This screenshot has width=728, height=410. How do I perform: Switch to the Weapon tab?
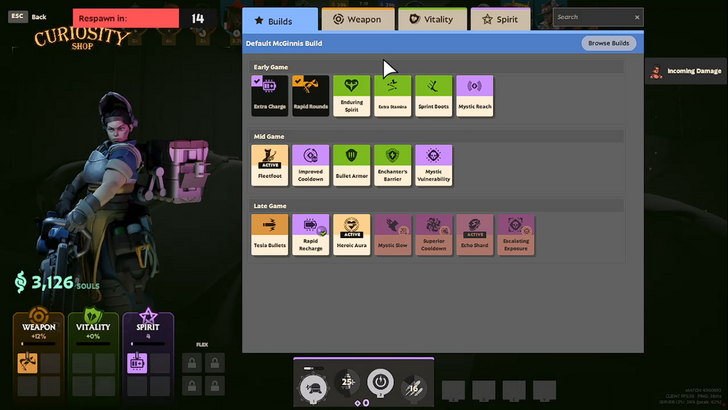click(x=358, y=19)
